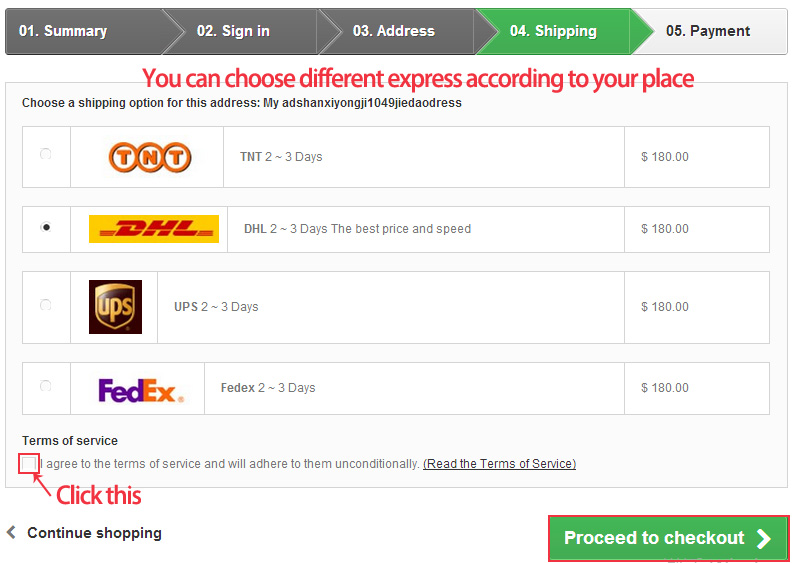The width and height of the screenshot is (800, 563).
Task: Click the arrow on Proceed to checkout
Action: point(763,538)
